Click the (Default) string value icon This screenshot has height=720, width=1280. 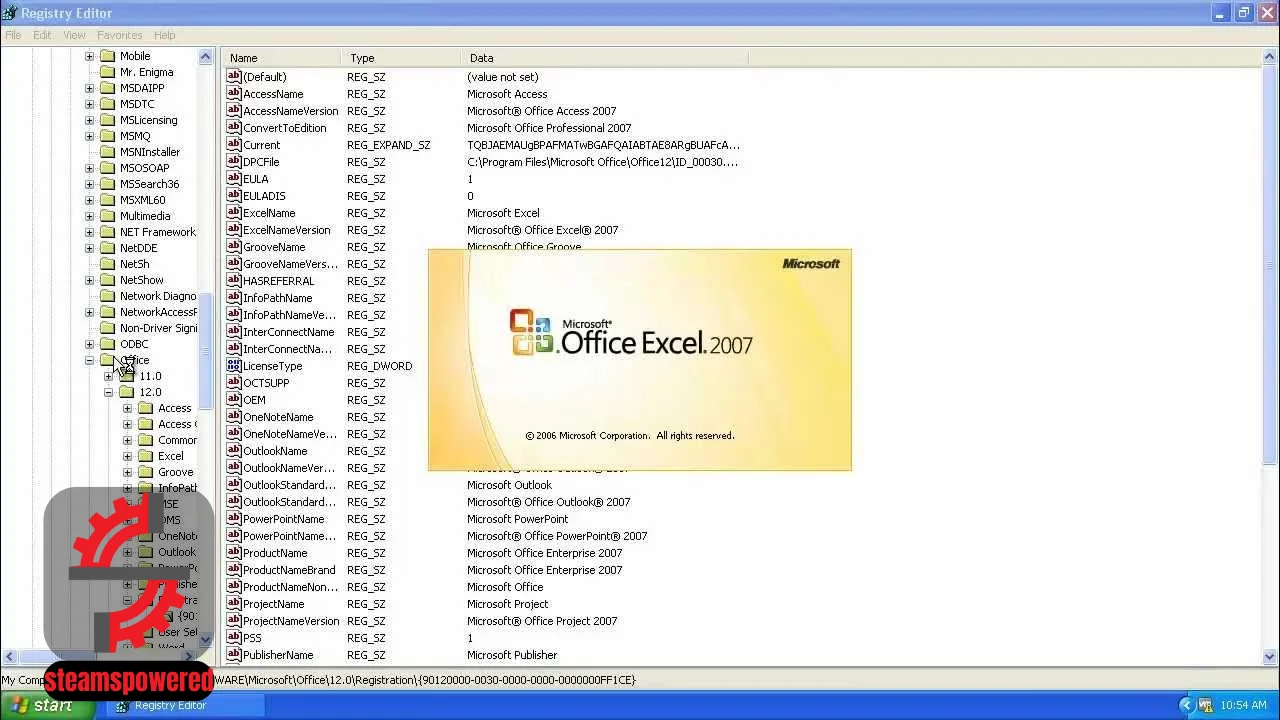[x=234, y=76]
